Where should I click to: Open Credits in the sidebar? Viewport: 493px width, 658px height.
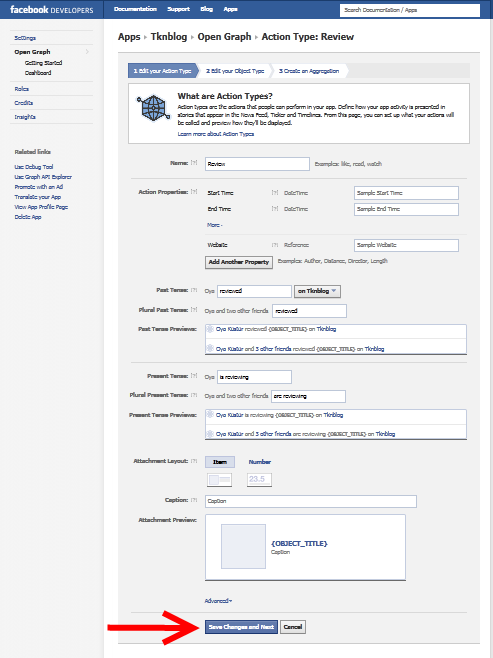point(23,102)
